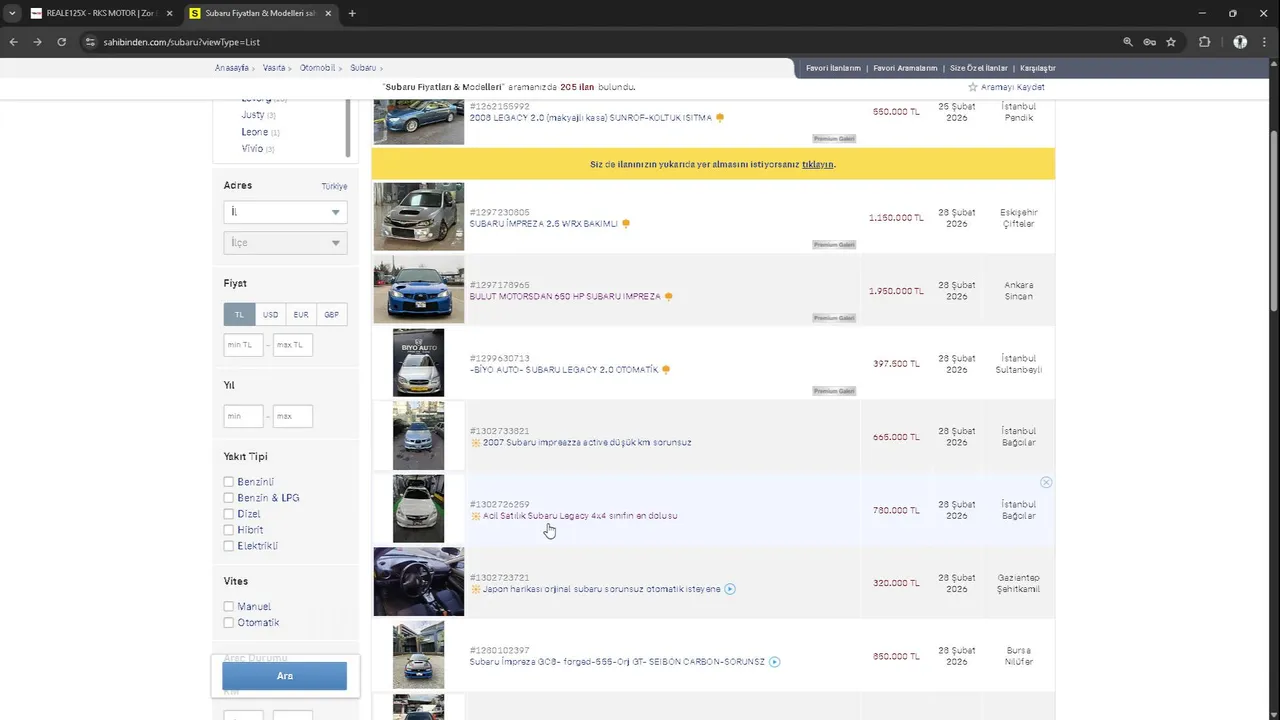Image resolution: width=1280 pixels, height=720 pixels.
Task: Tick the Benzinli fuel checkbox
Action: (x=229, y=482)
